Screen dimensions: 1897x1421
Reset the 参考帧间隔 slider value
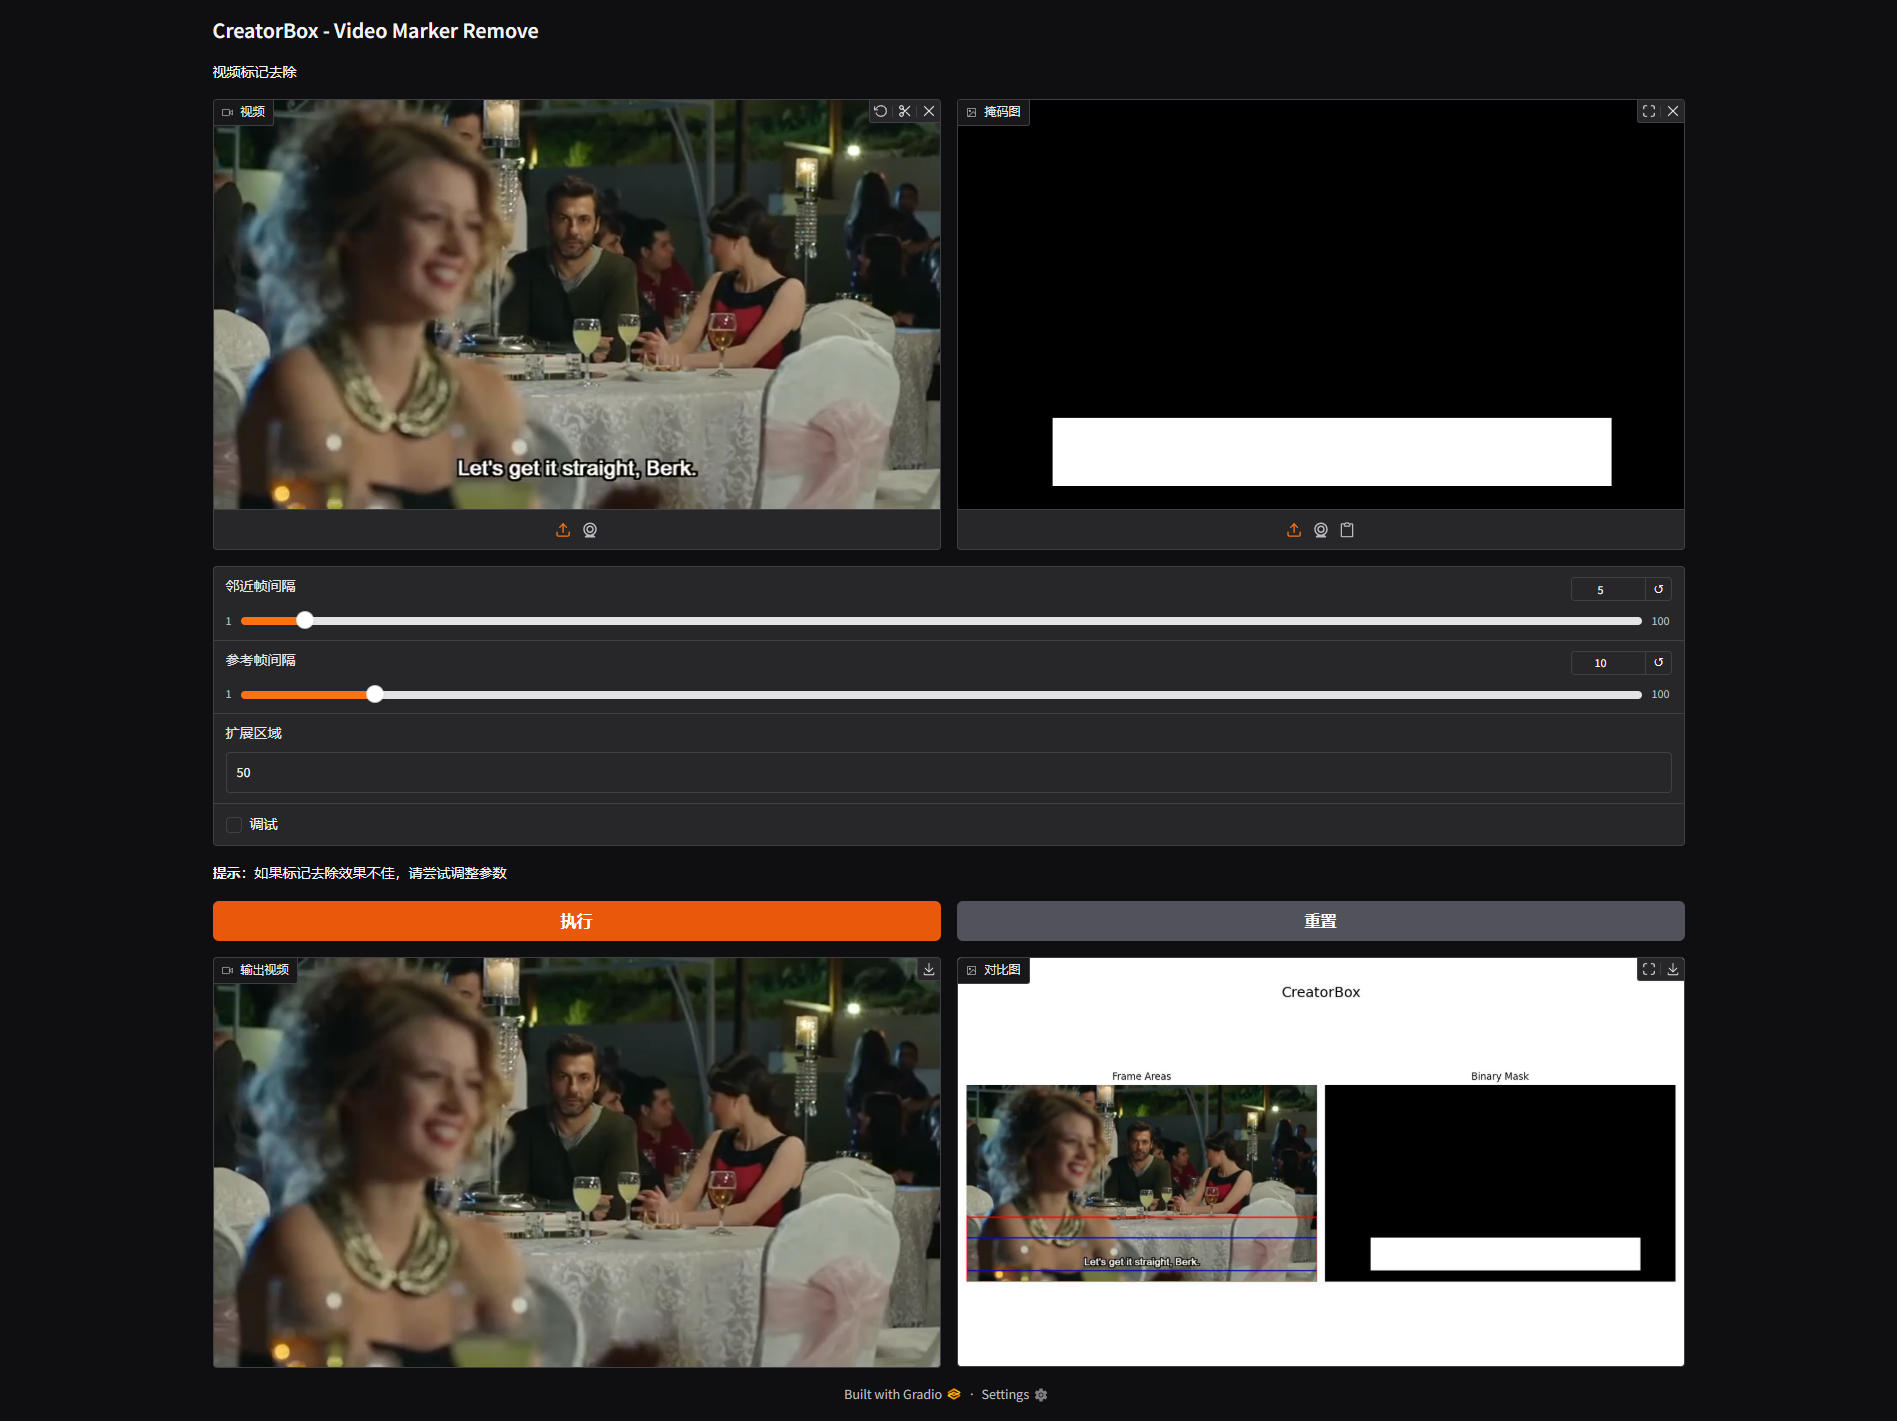1659,662
